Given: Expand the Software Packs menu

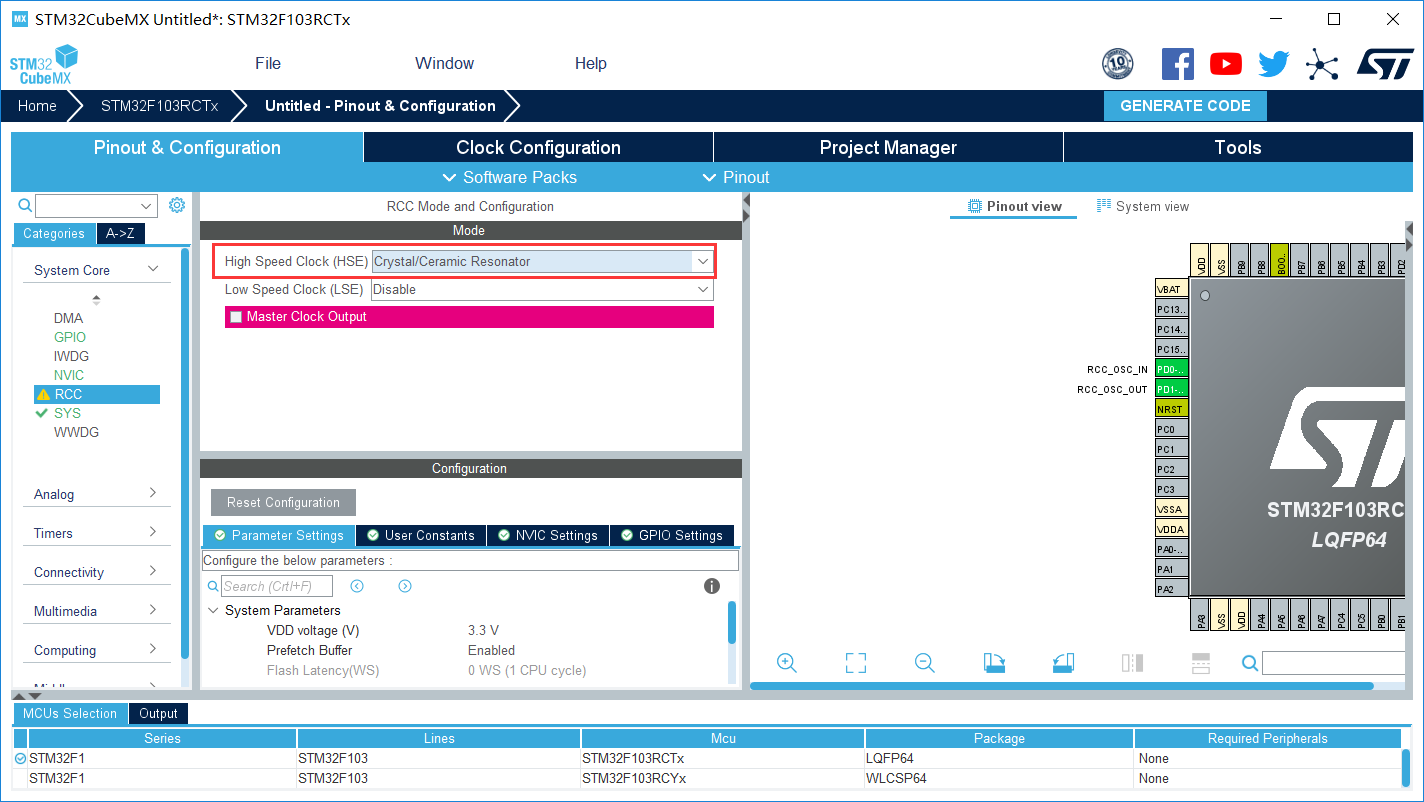Looking at the screenshot, I should click(509, 177).
